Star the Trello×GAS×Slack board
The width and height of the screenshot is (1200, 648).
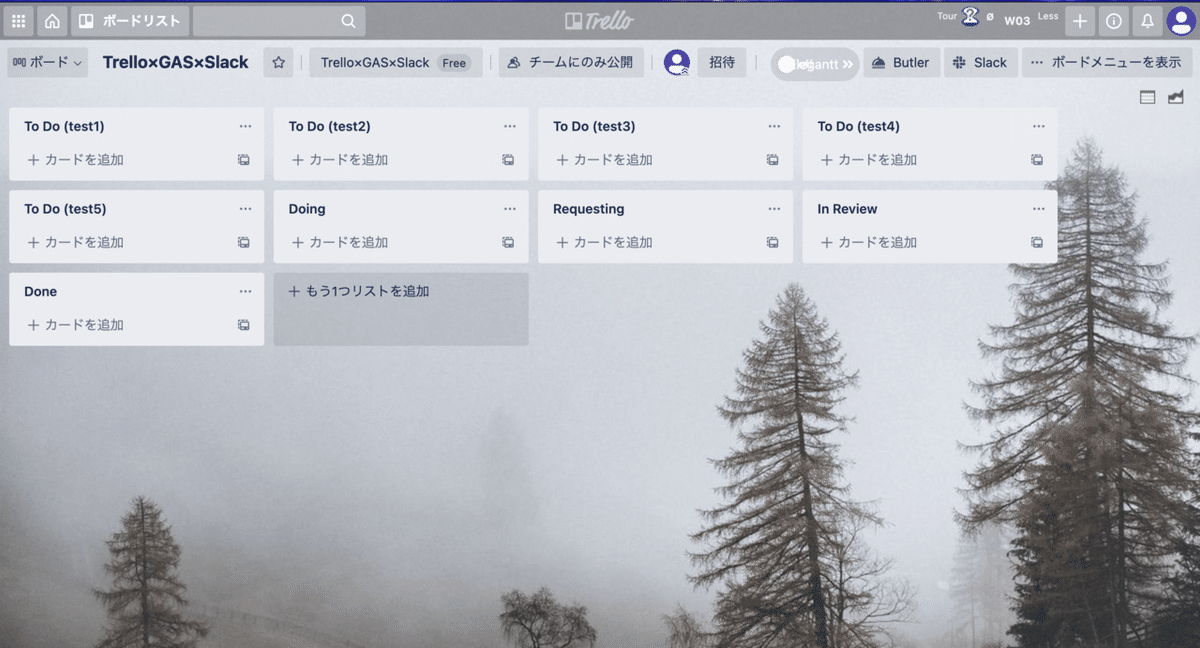point(278,62)
